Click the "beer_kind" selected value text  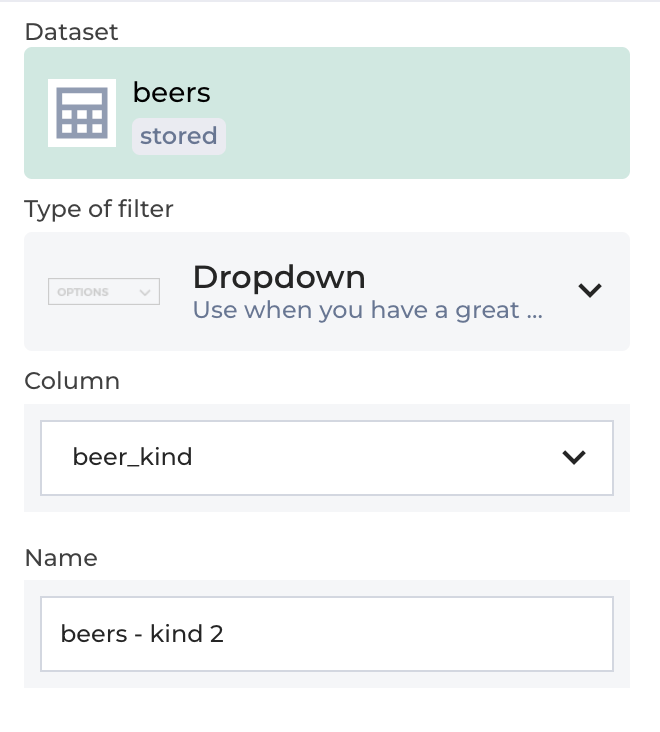click(132, 458)
